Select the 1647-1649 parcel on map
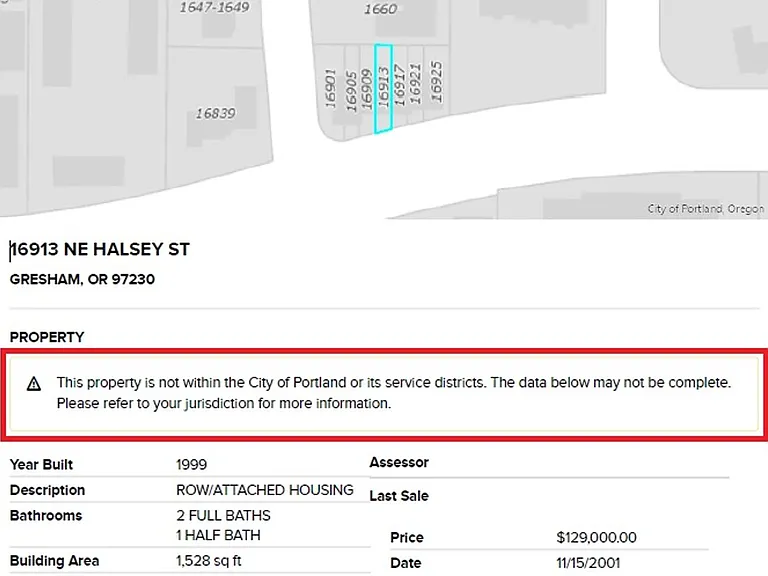 (x=214, y=7)
